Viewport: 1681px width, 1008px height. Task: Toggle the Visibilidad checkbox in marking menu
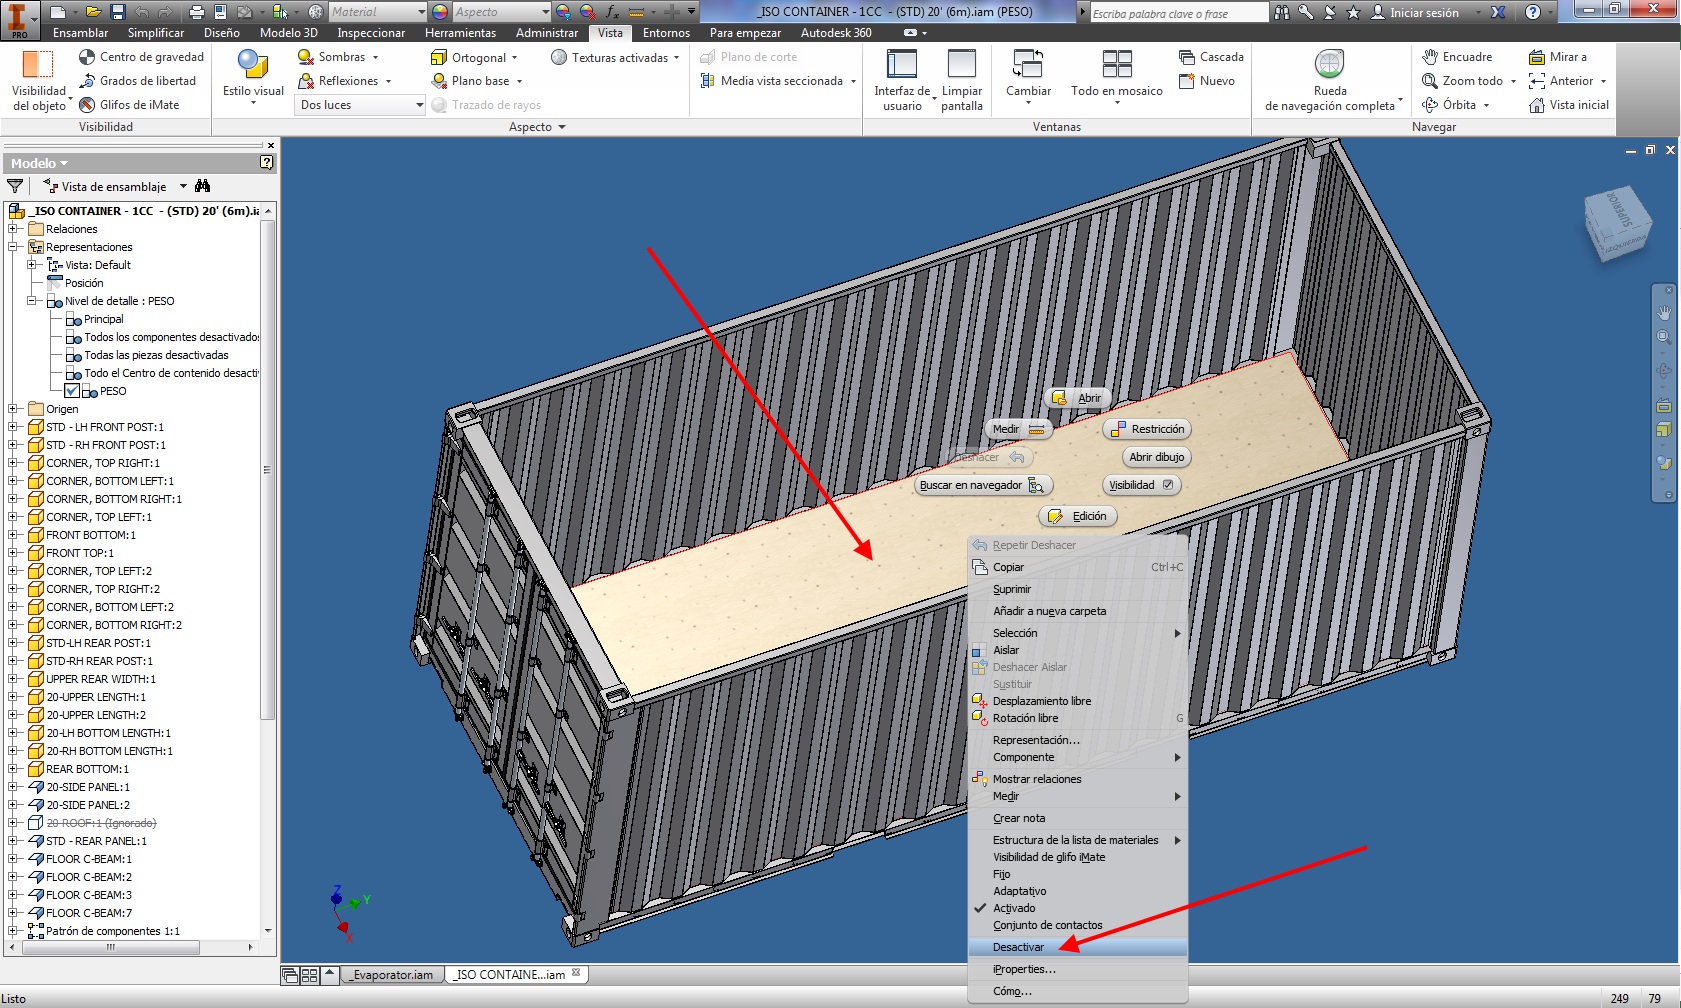click(1168, 485)
